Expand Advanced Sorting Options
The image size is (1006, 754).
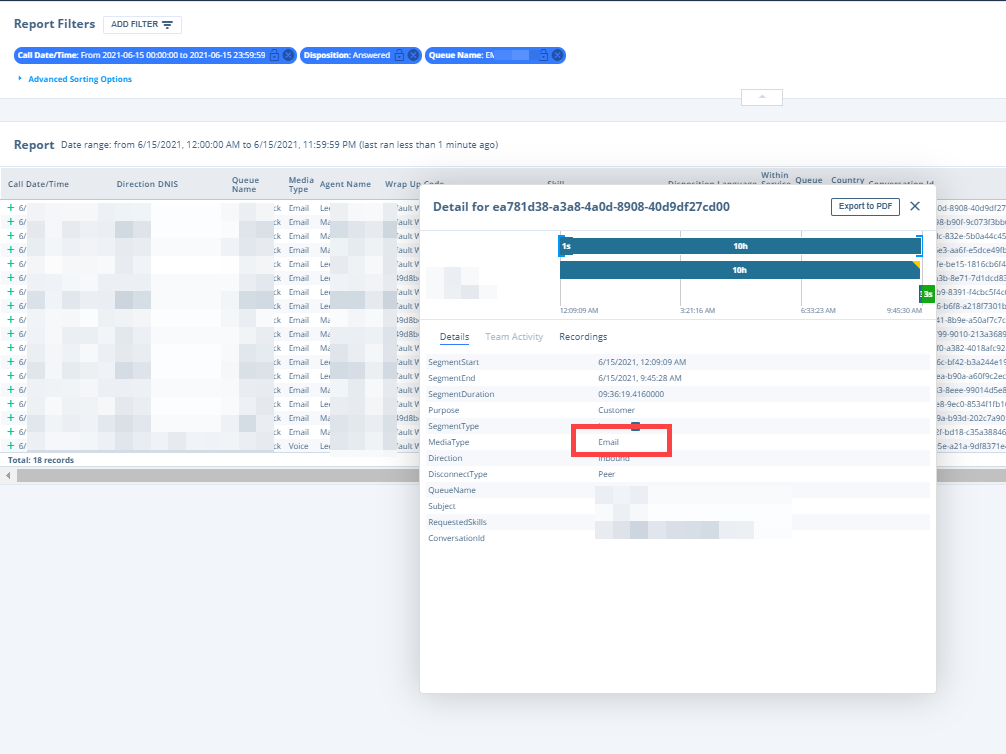point(80,79)
